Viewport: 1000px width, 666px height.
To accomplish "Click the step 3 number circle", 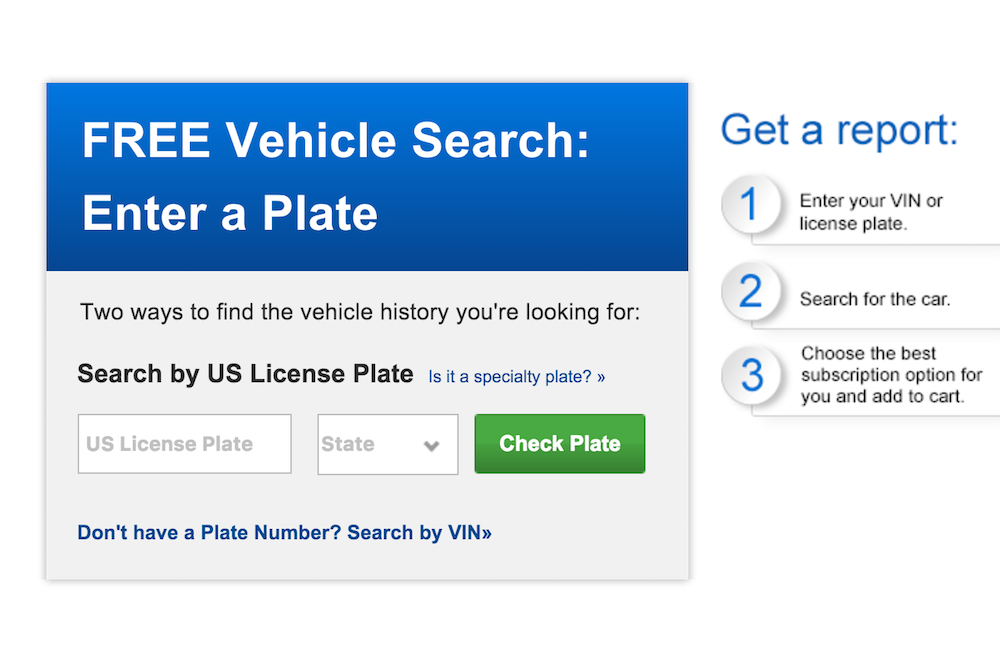I will pyautogui.click(x=751, y=374).
